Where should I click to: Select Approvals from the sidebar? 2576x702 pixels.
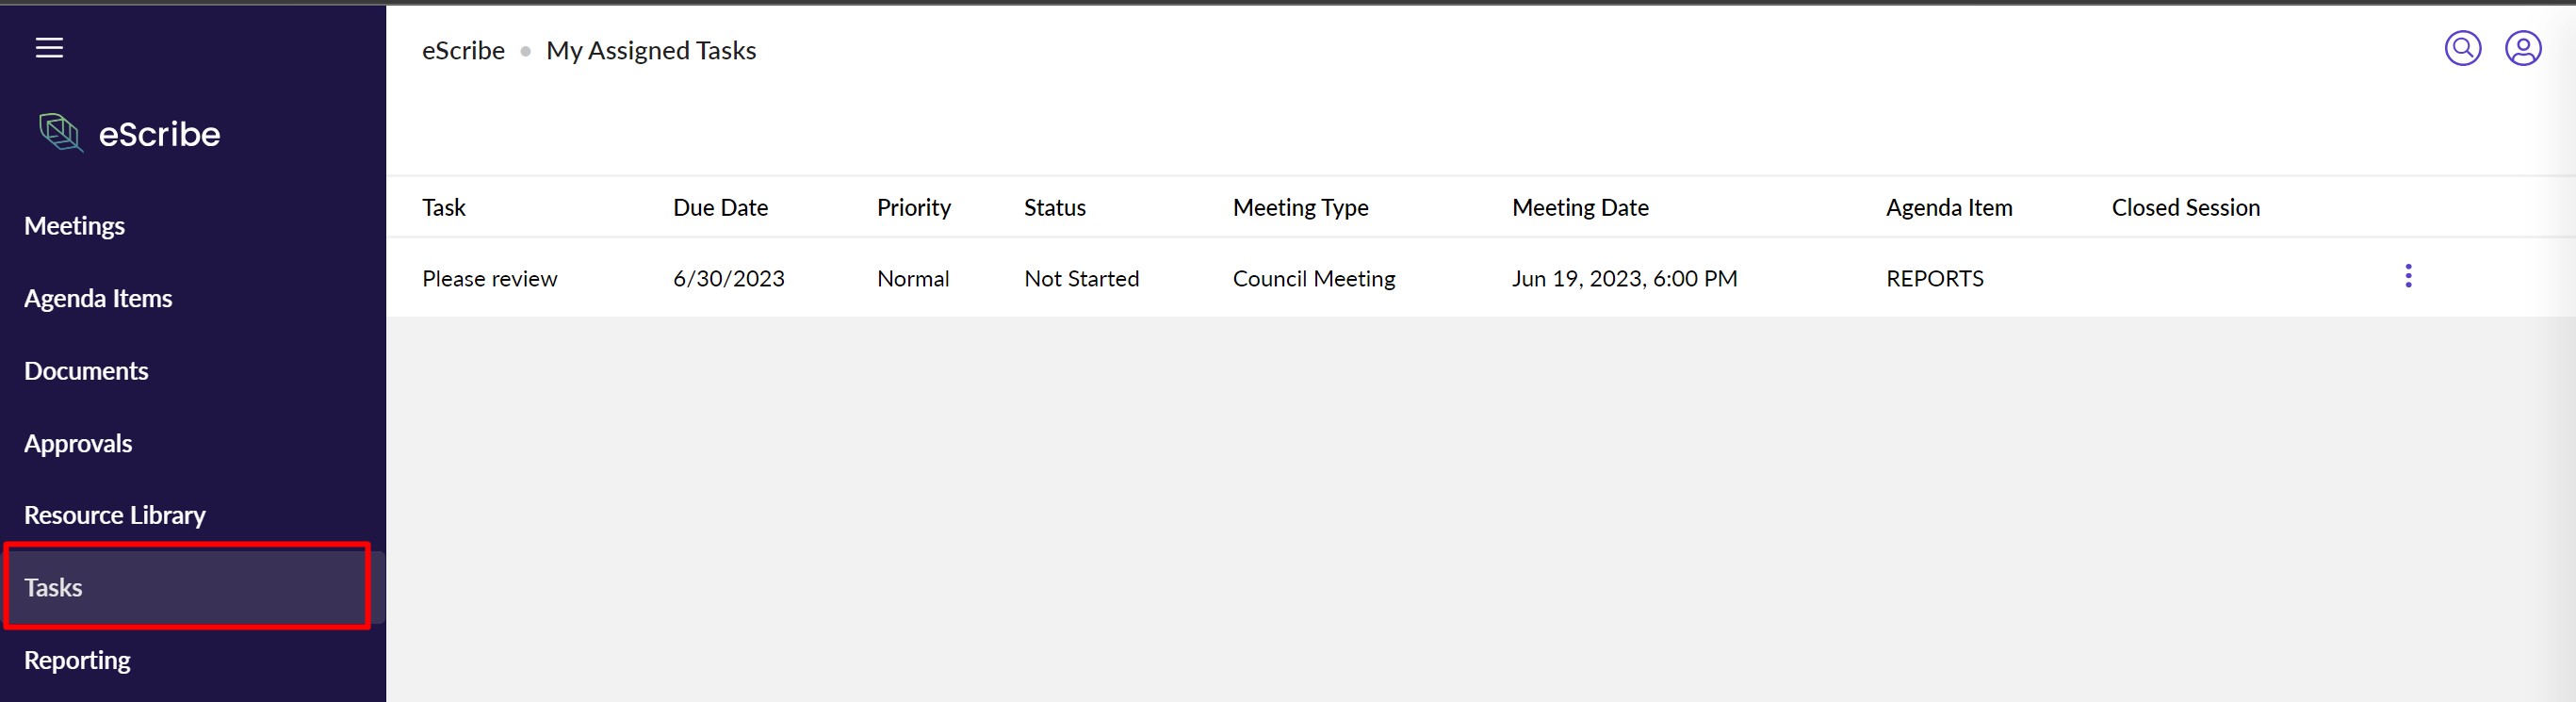(x=78, y=444)
